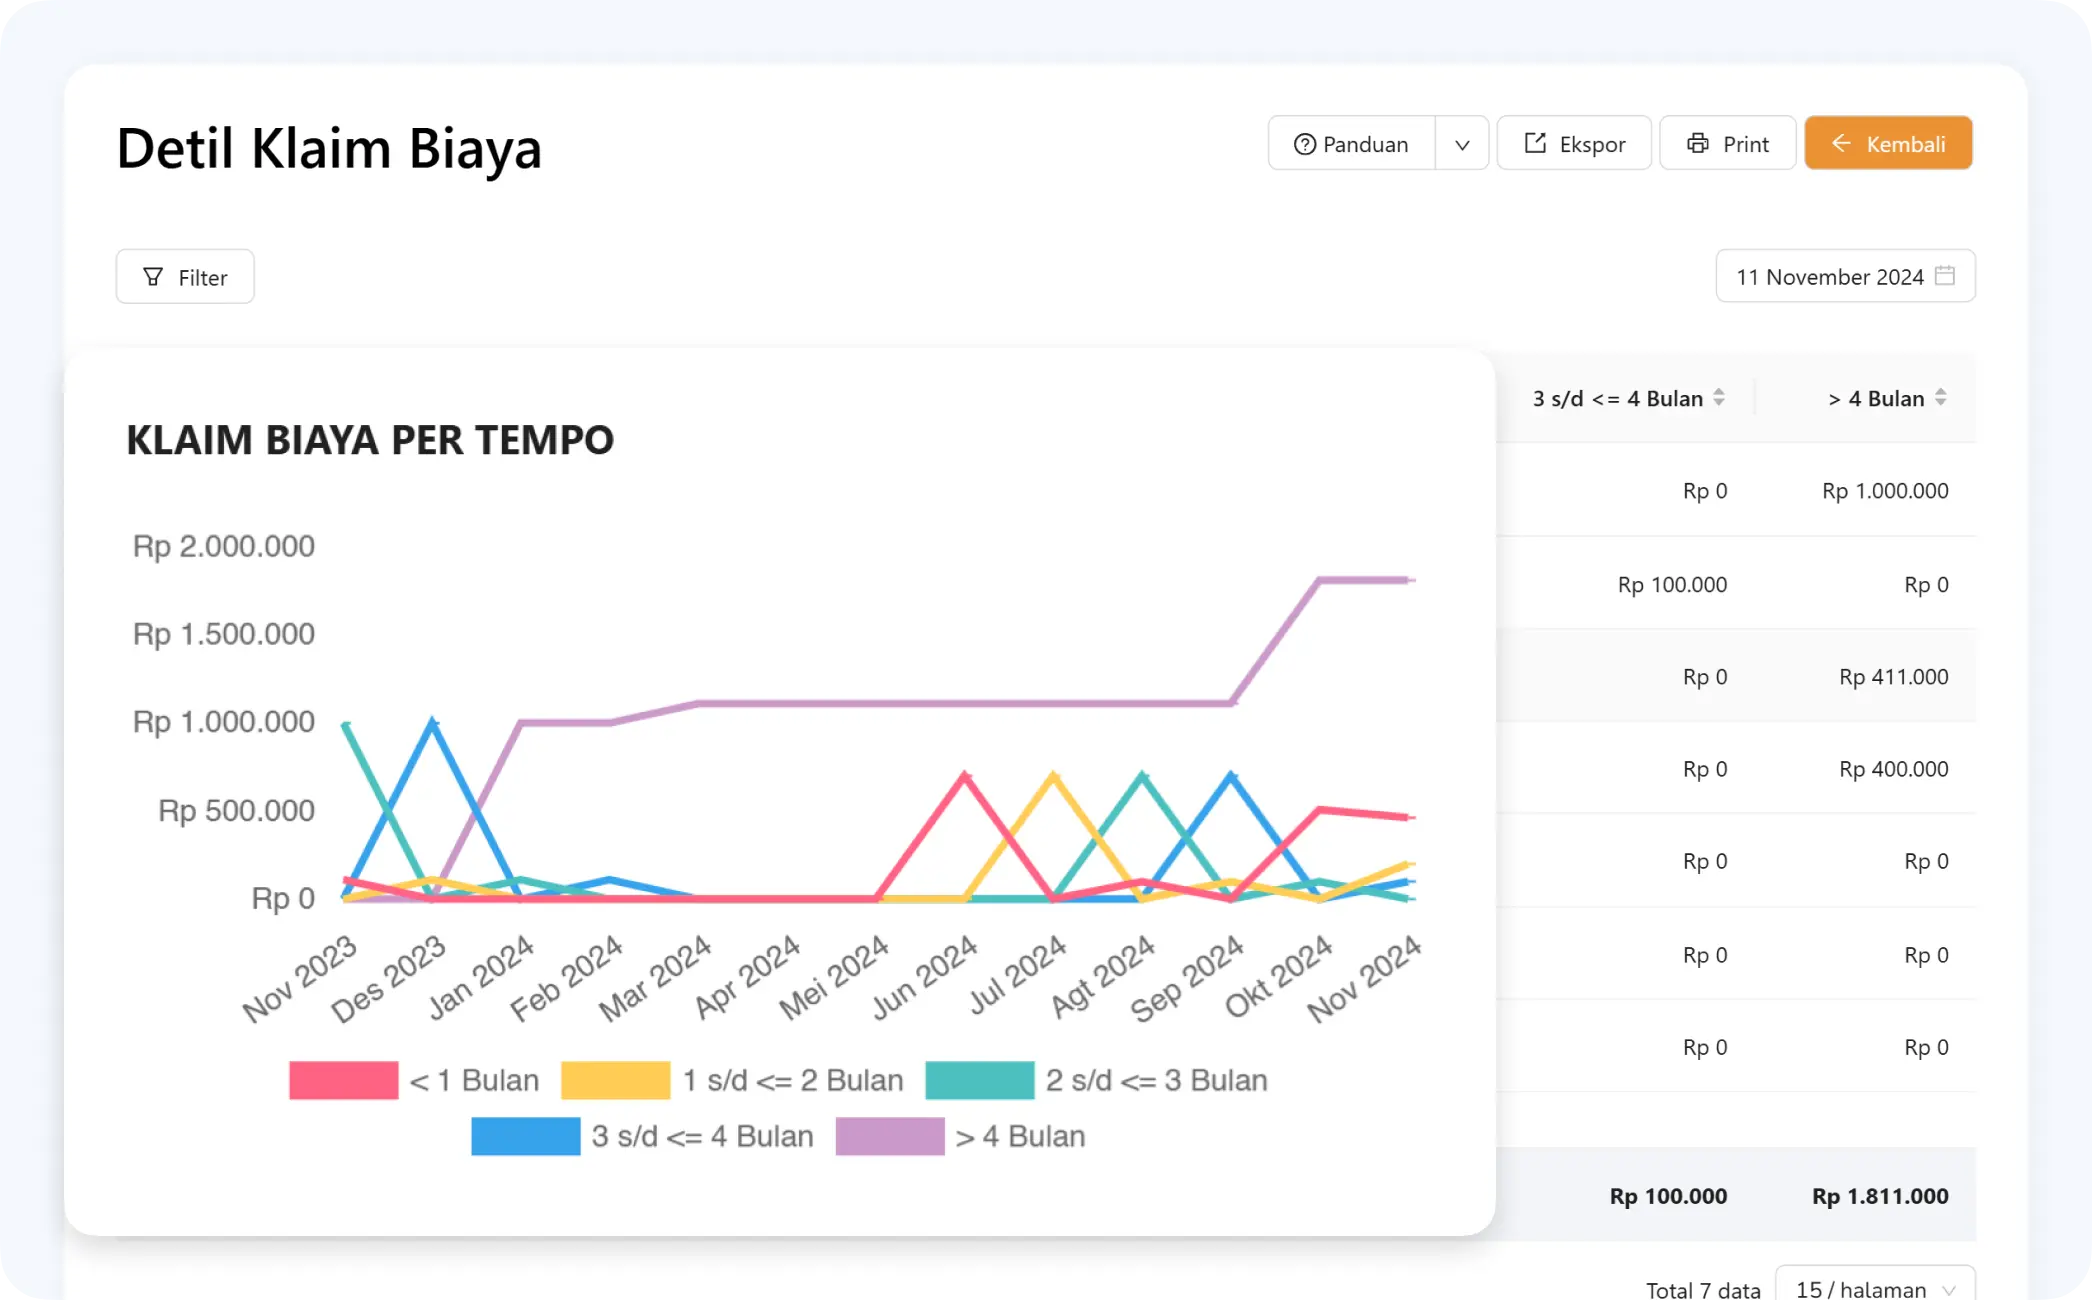Image resolution: width=2092 pixels, height=1300 pixels.
Task: Click the calendar icon in date field
Action: coord(1945,275)
